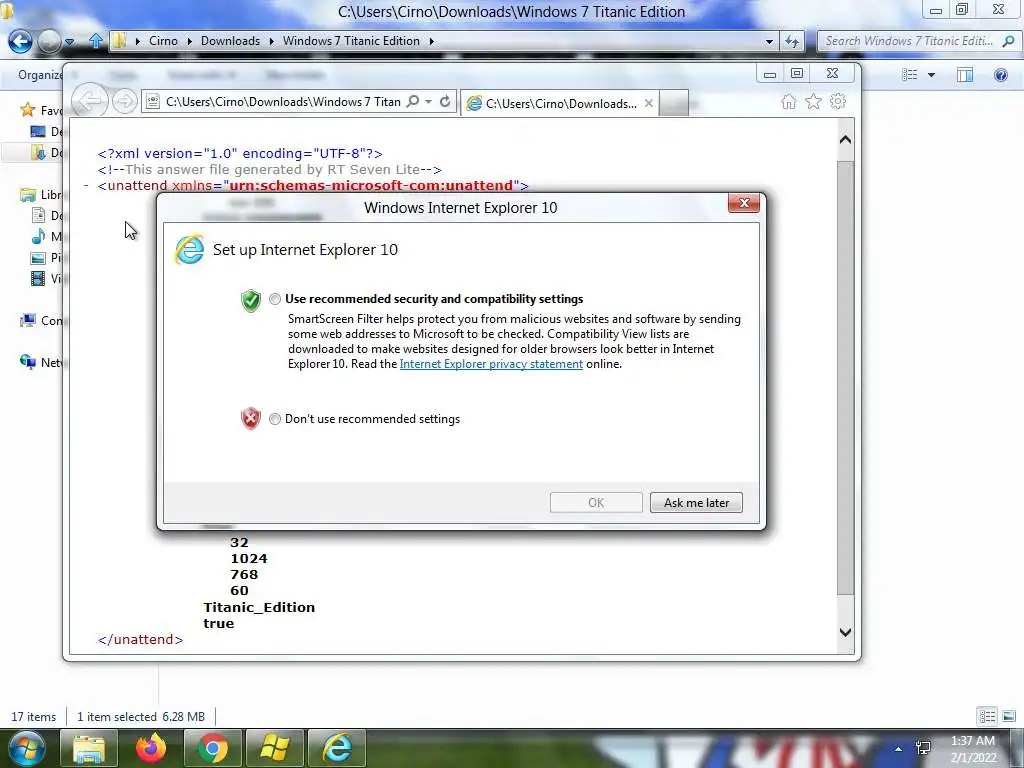Go forward in Internet Explorer

coord(124,101)
